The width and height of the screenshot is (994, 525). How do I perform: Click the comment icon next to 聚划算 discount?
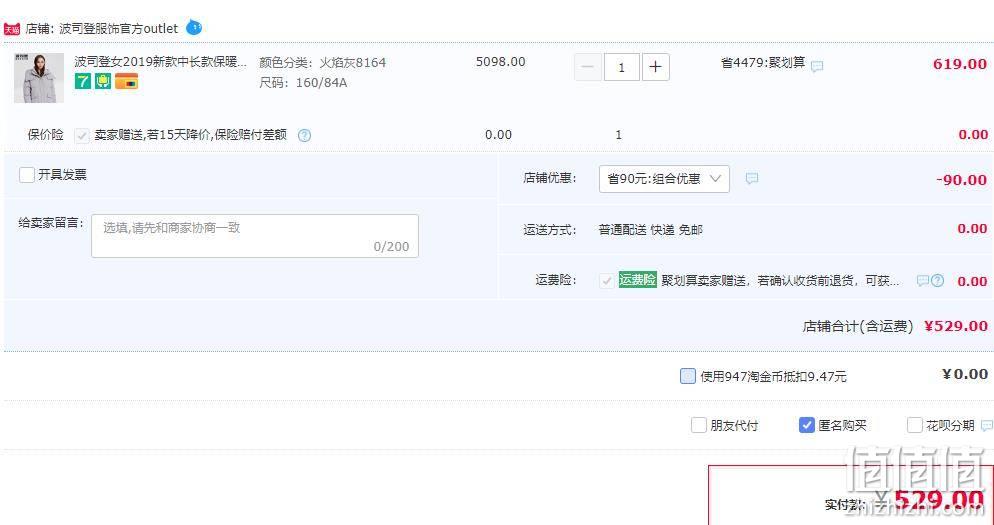tap(817, 66)
